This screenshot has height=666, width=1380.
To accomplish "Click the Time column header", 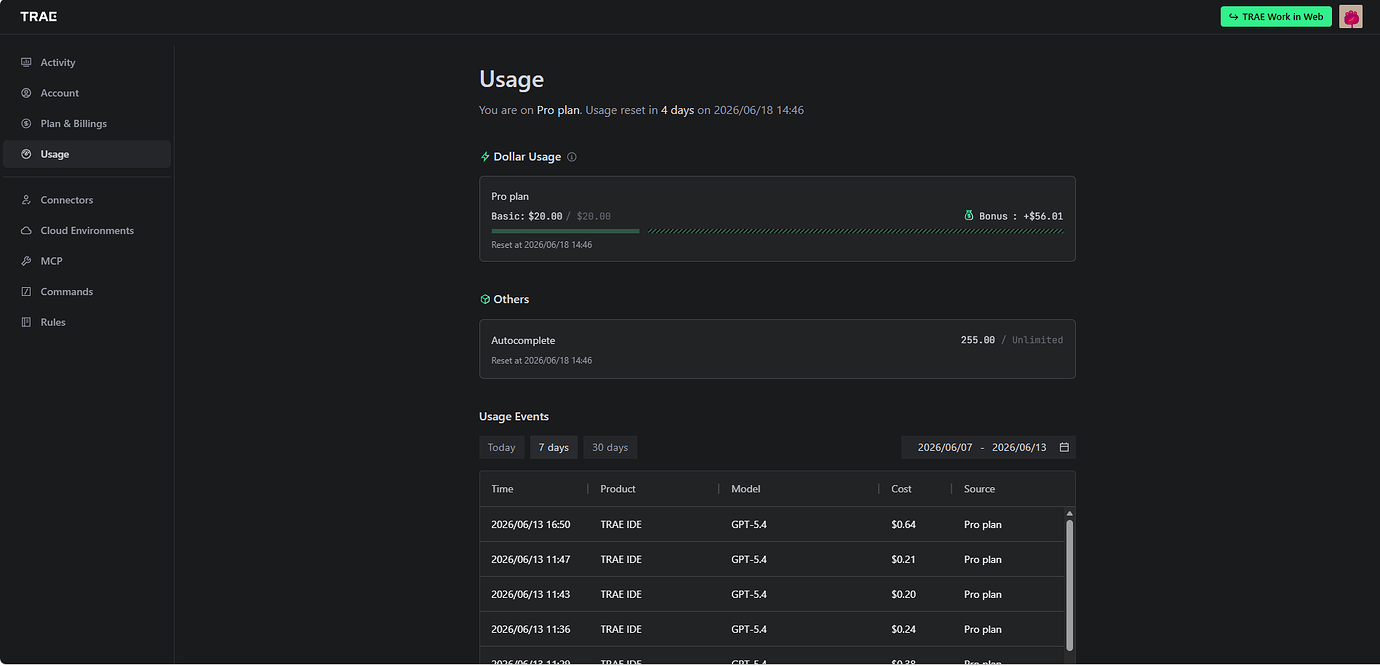I will point(502,489).
